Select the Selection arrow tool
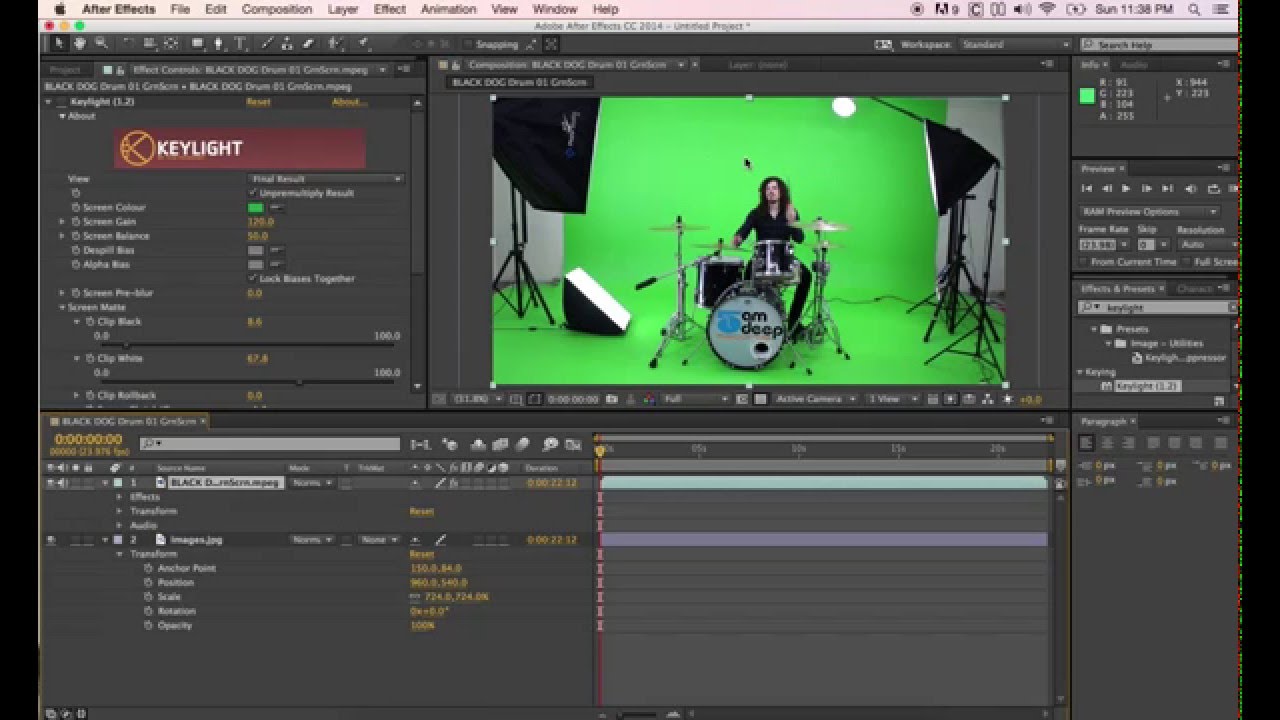The height and width of the screenshot is (720, 1280). click(x=59, y=44)
